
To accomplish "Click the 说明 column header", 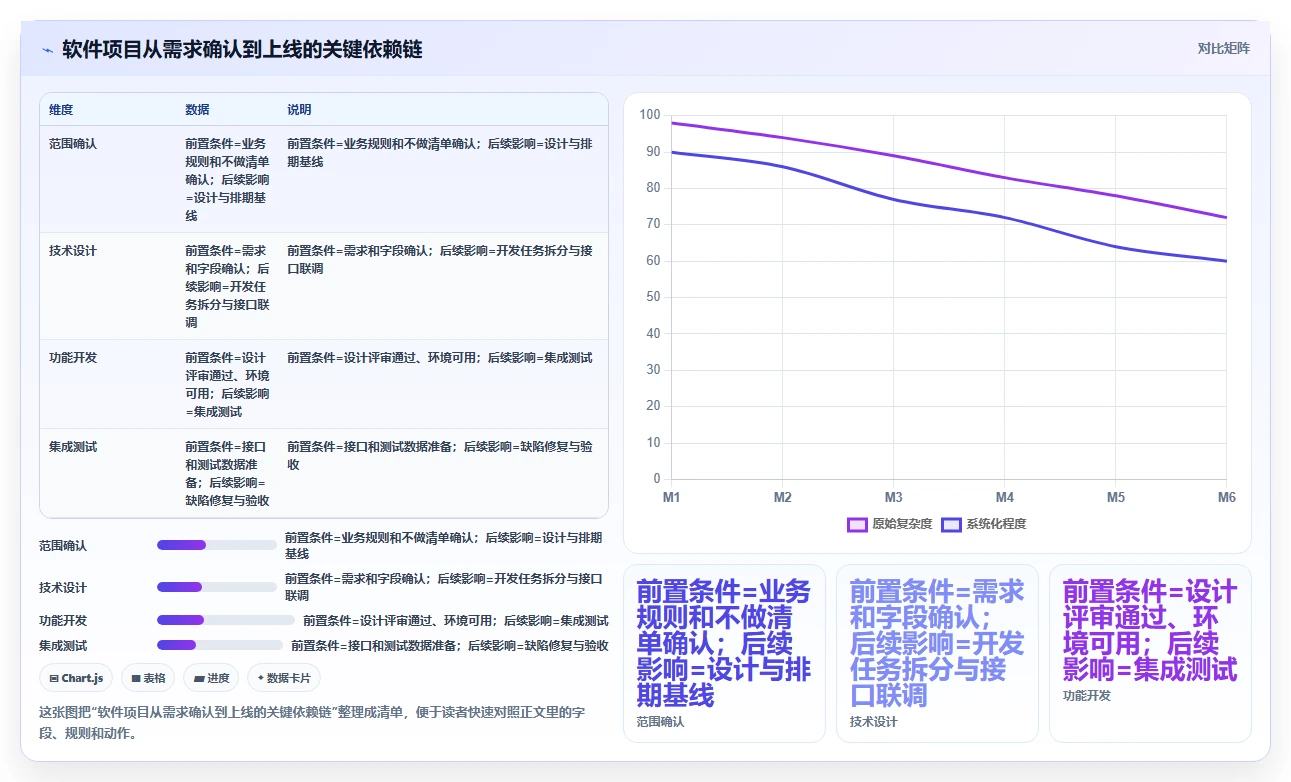I will (x=299, y=110).
